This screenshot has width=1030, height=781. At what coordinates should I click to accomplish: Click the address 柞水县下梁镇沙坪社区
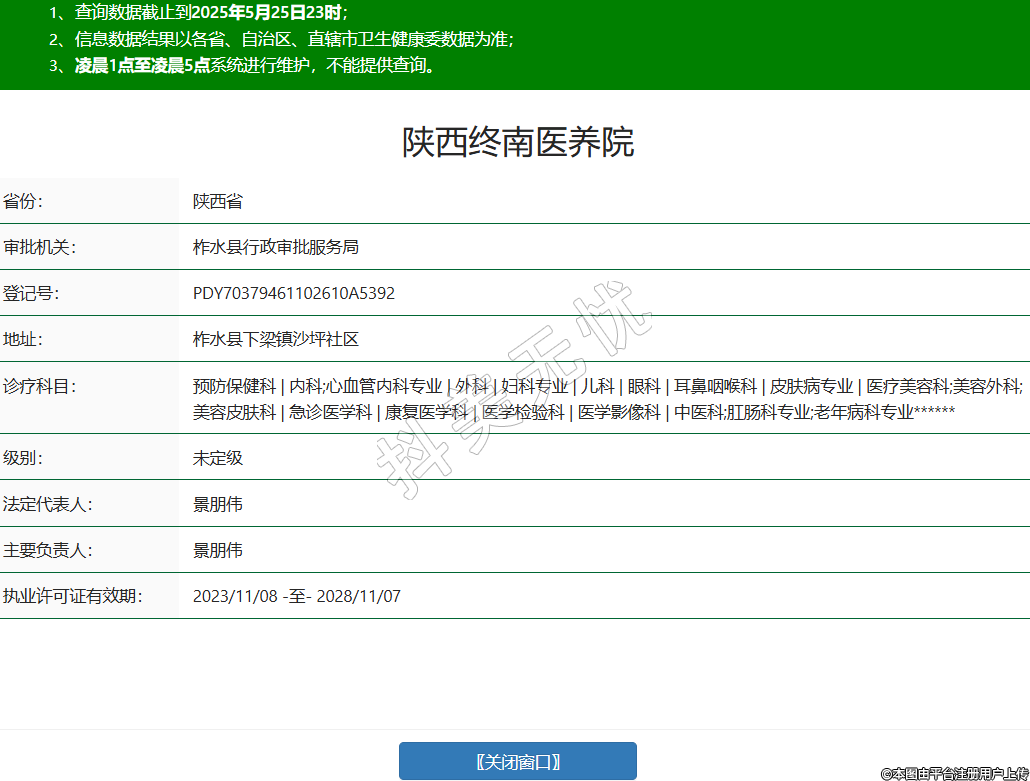click(276, 339)
